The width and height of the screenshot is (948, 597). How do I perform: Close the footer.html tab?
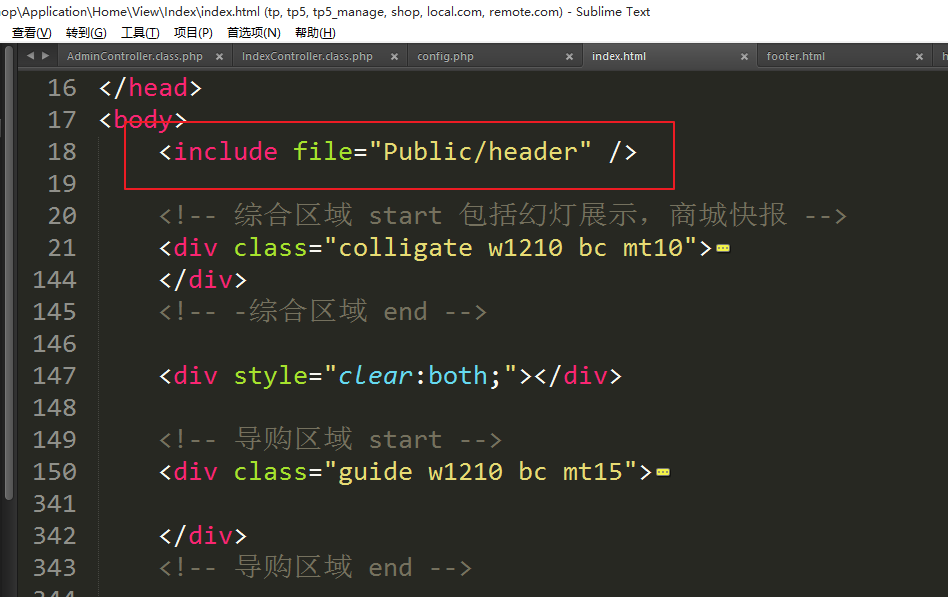tap(919, 57)
